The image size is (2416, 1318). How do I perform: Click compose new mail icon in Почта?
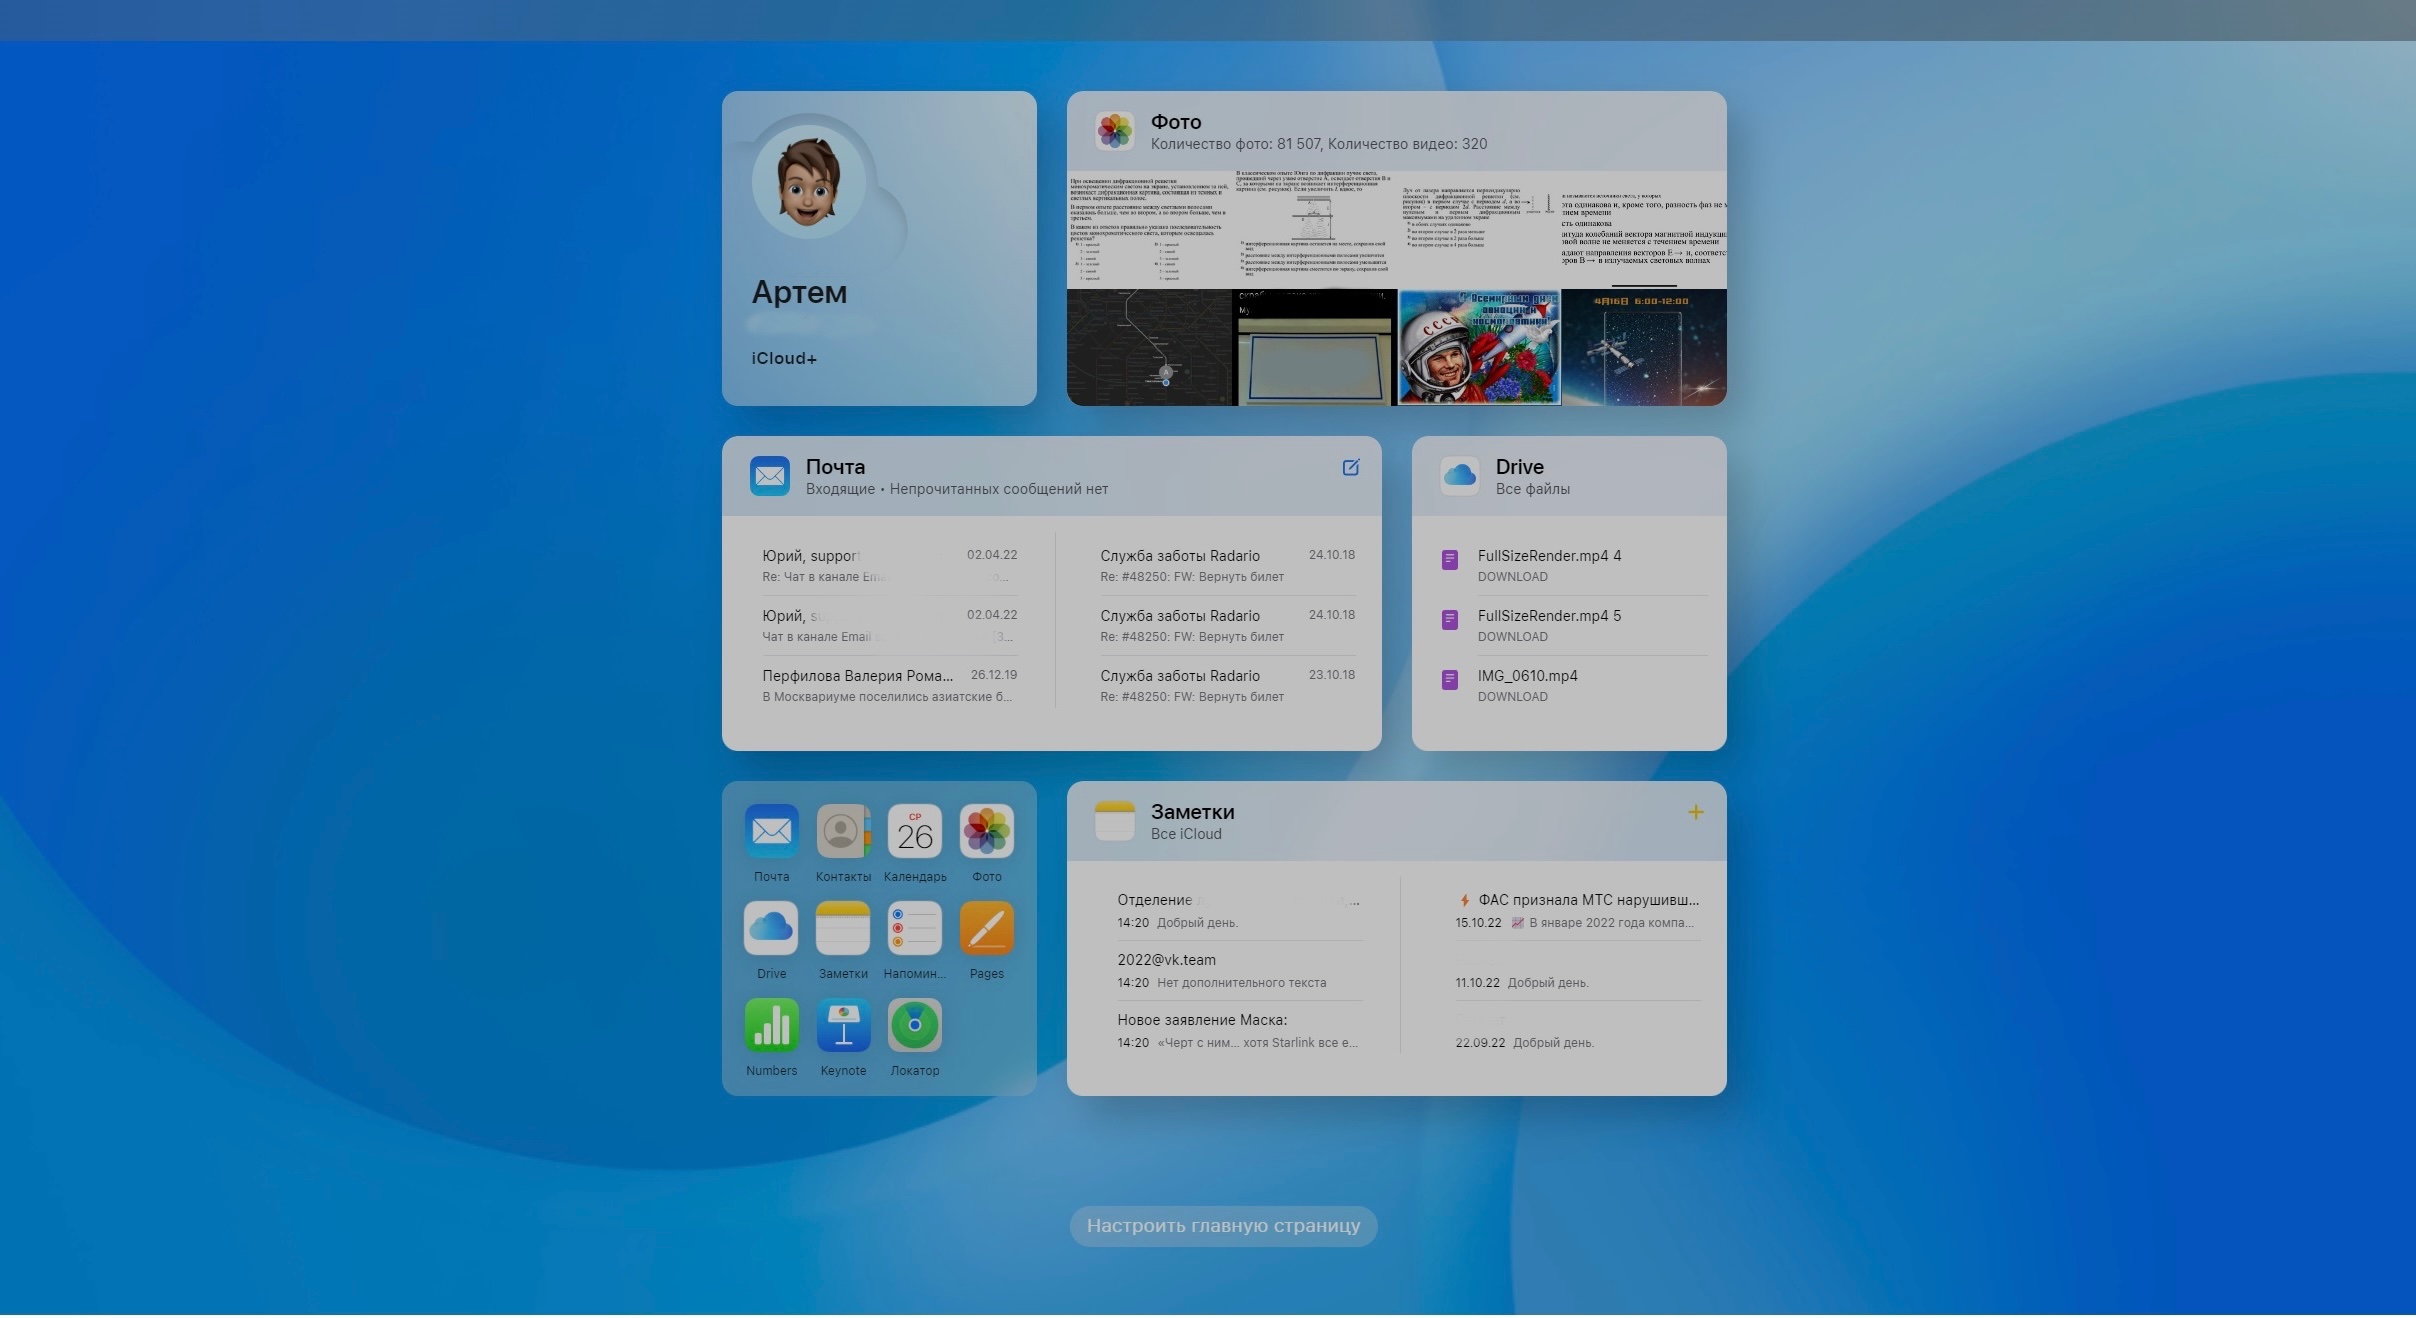[x=1350, y=467]
